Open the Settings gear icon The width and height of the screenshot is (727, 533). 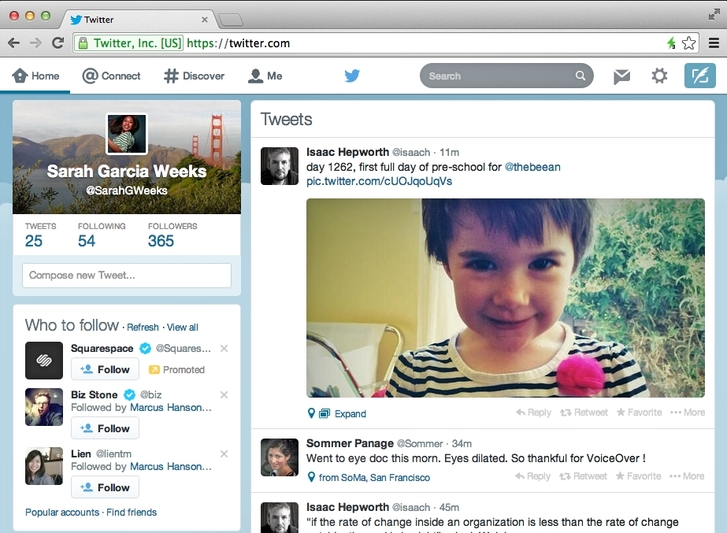(659, 76)
